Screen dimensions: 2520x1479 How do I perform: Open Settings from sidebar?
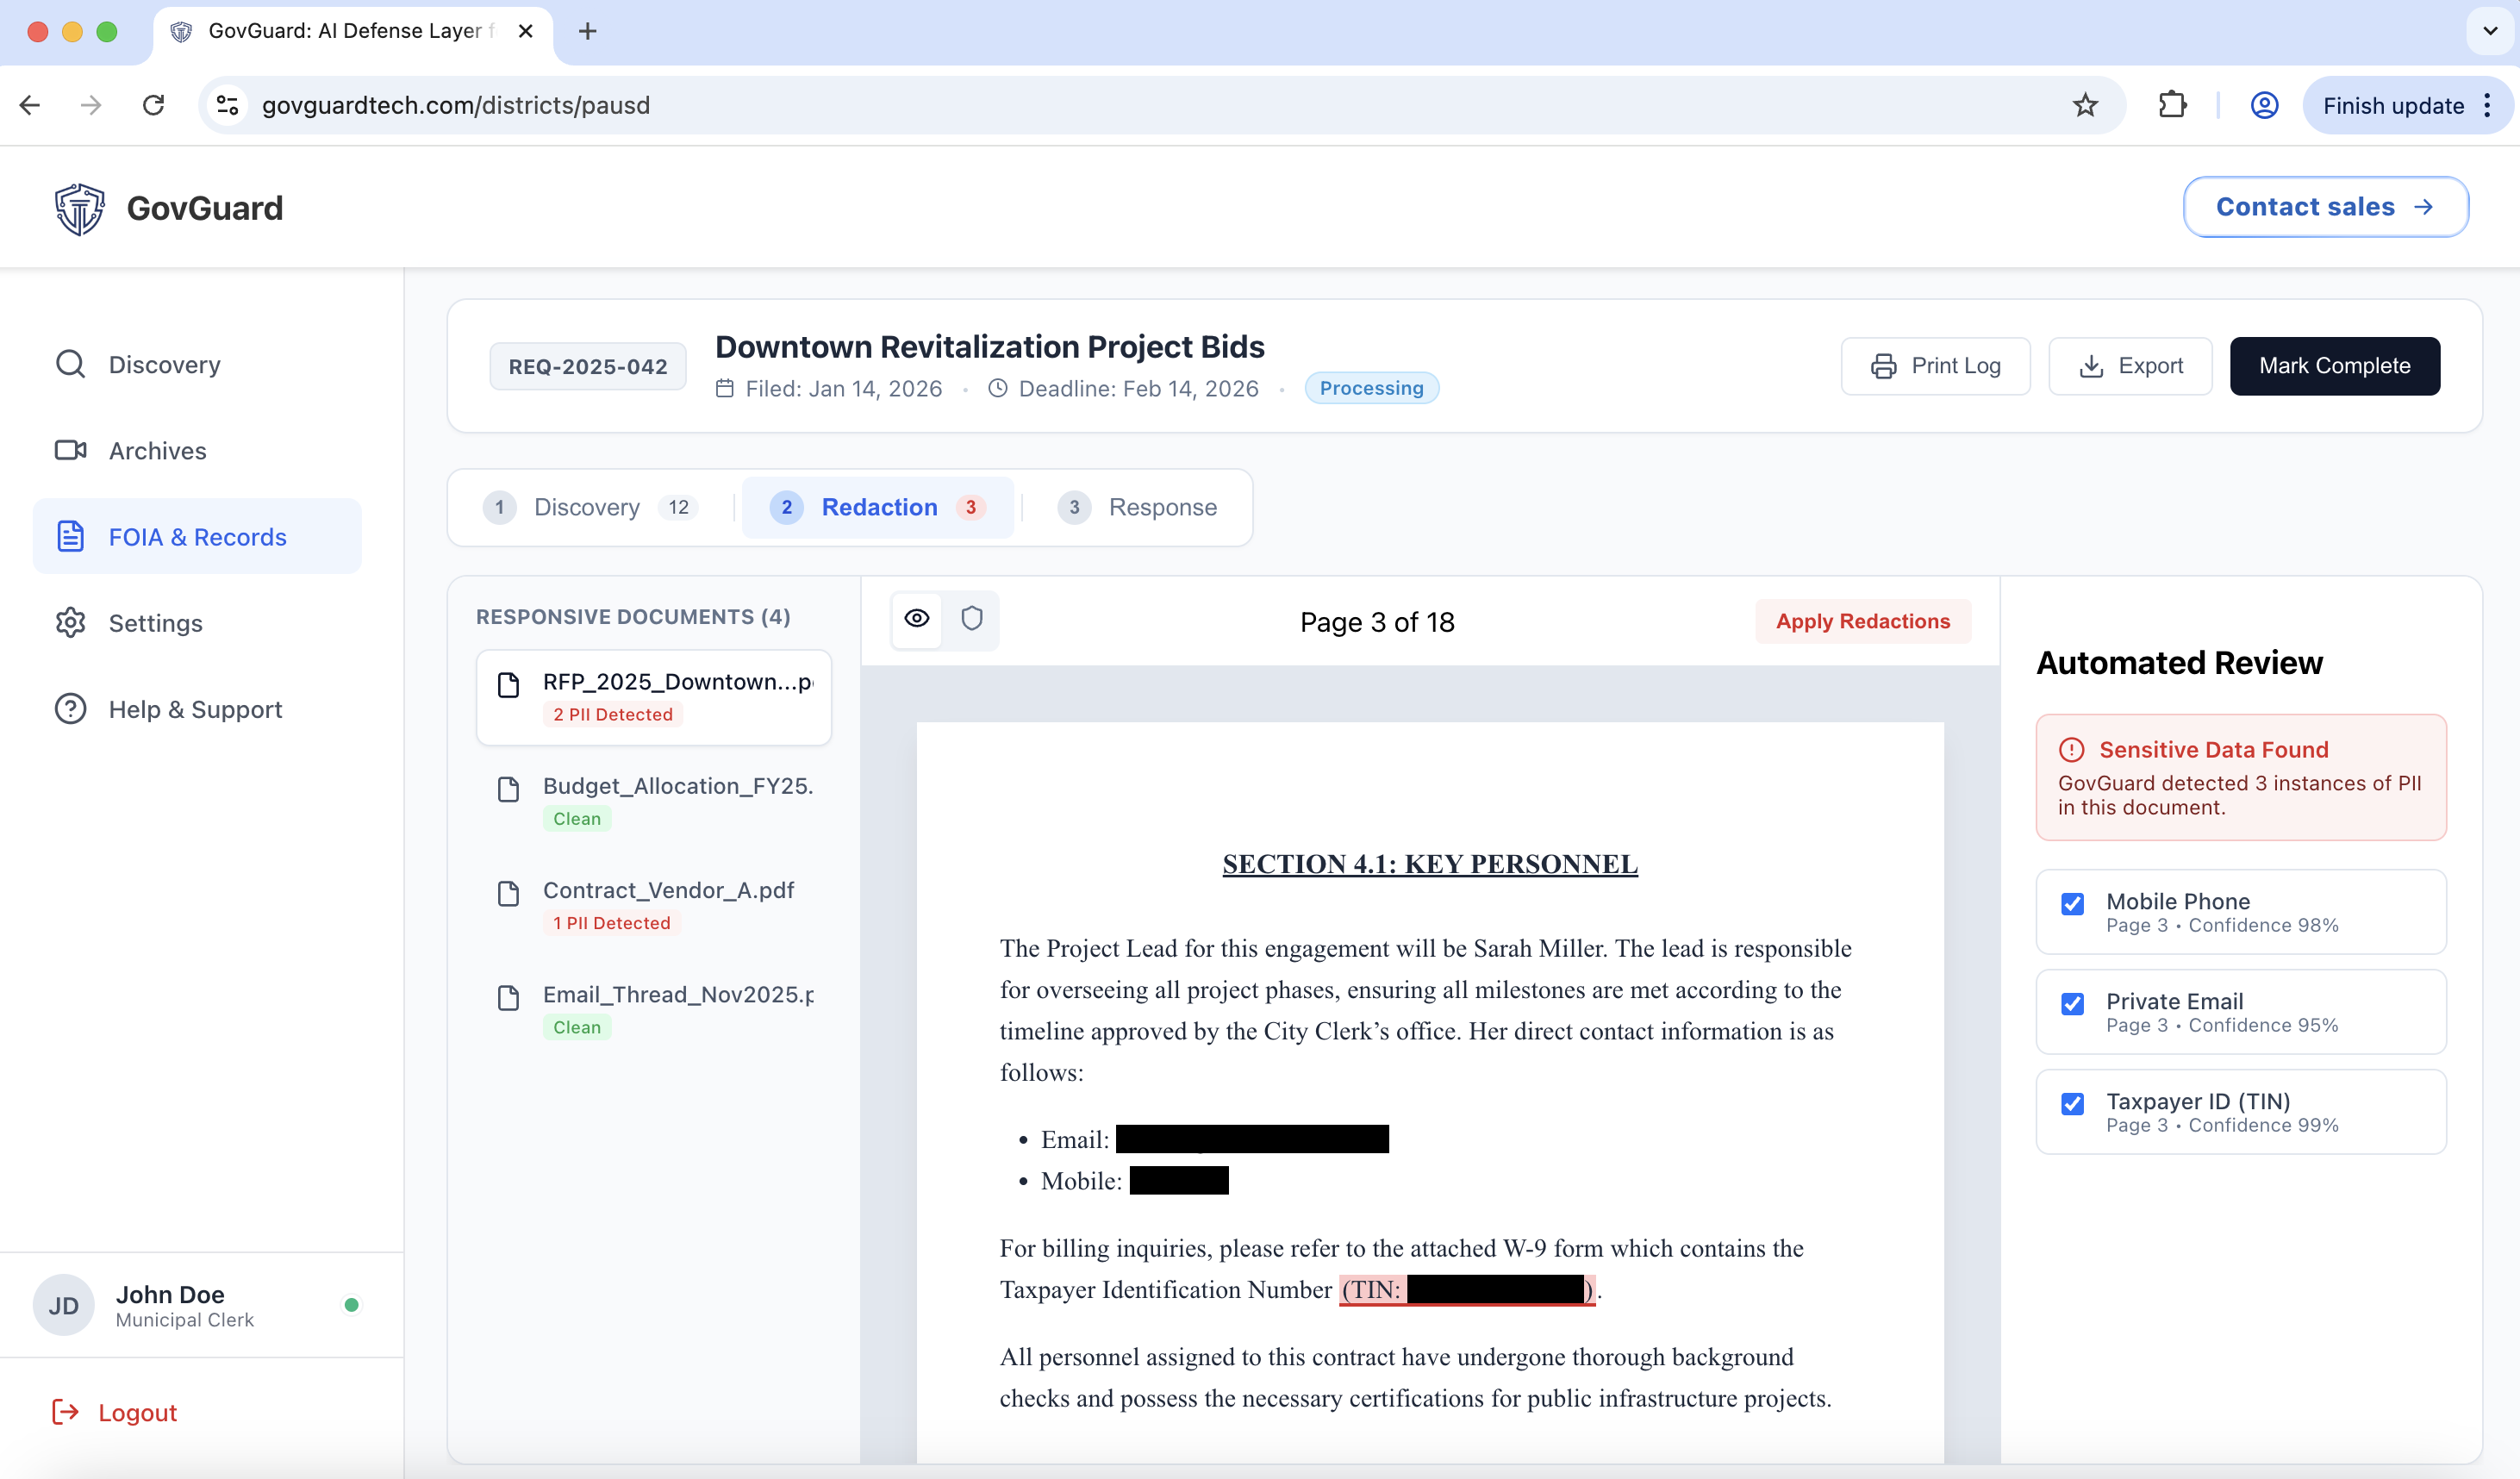[x=155, y=623]
